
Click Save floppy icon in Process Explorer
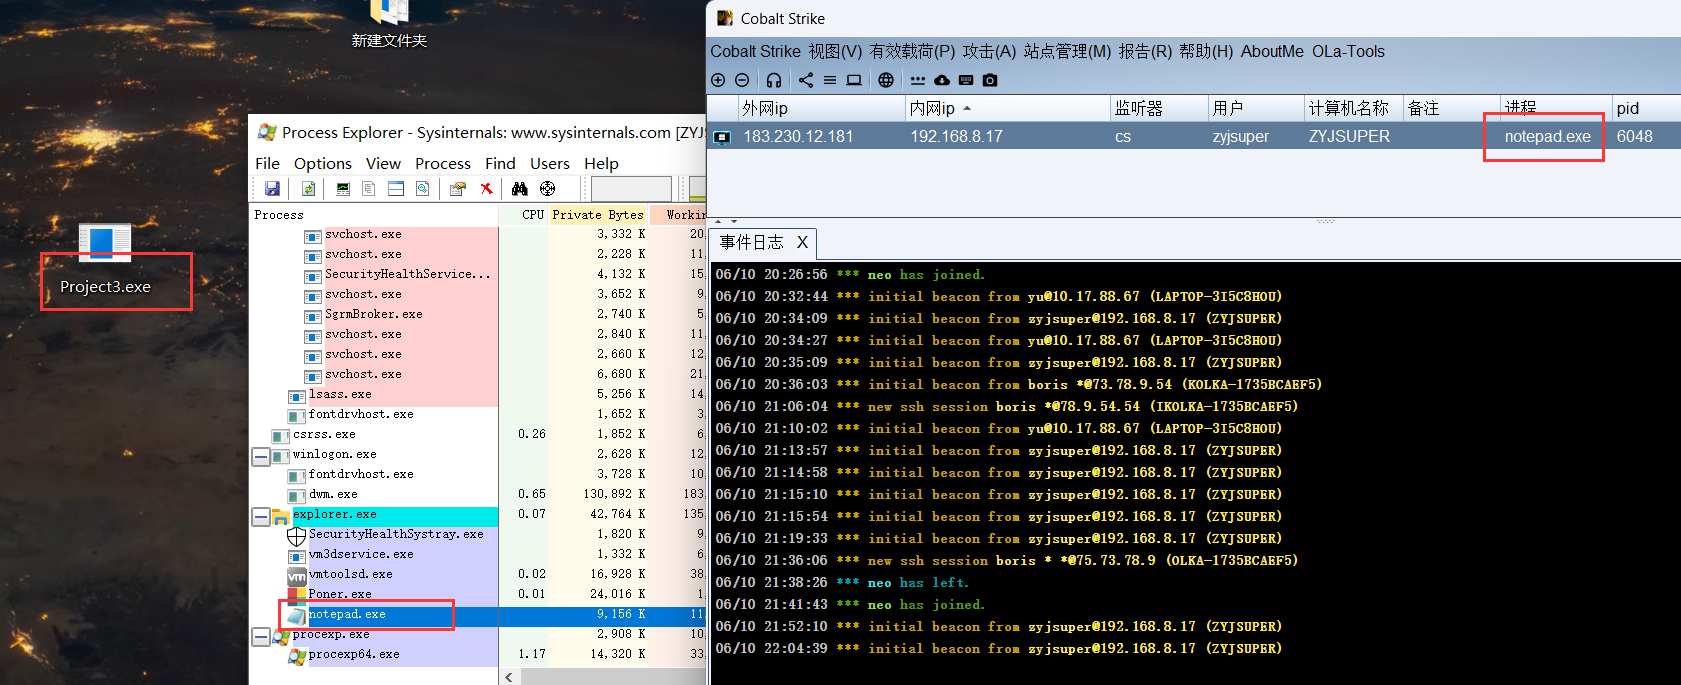[272, 188]
